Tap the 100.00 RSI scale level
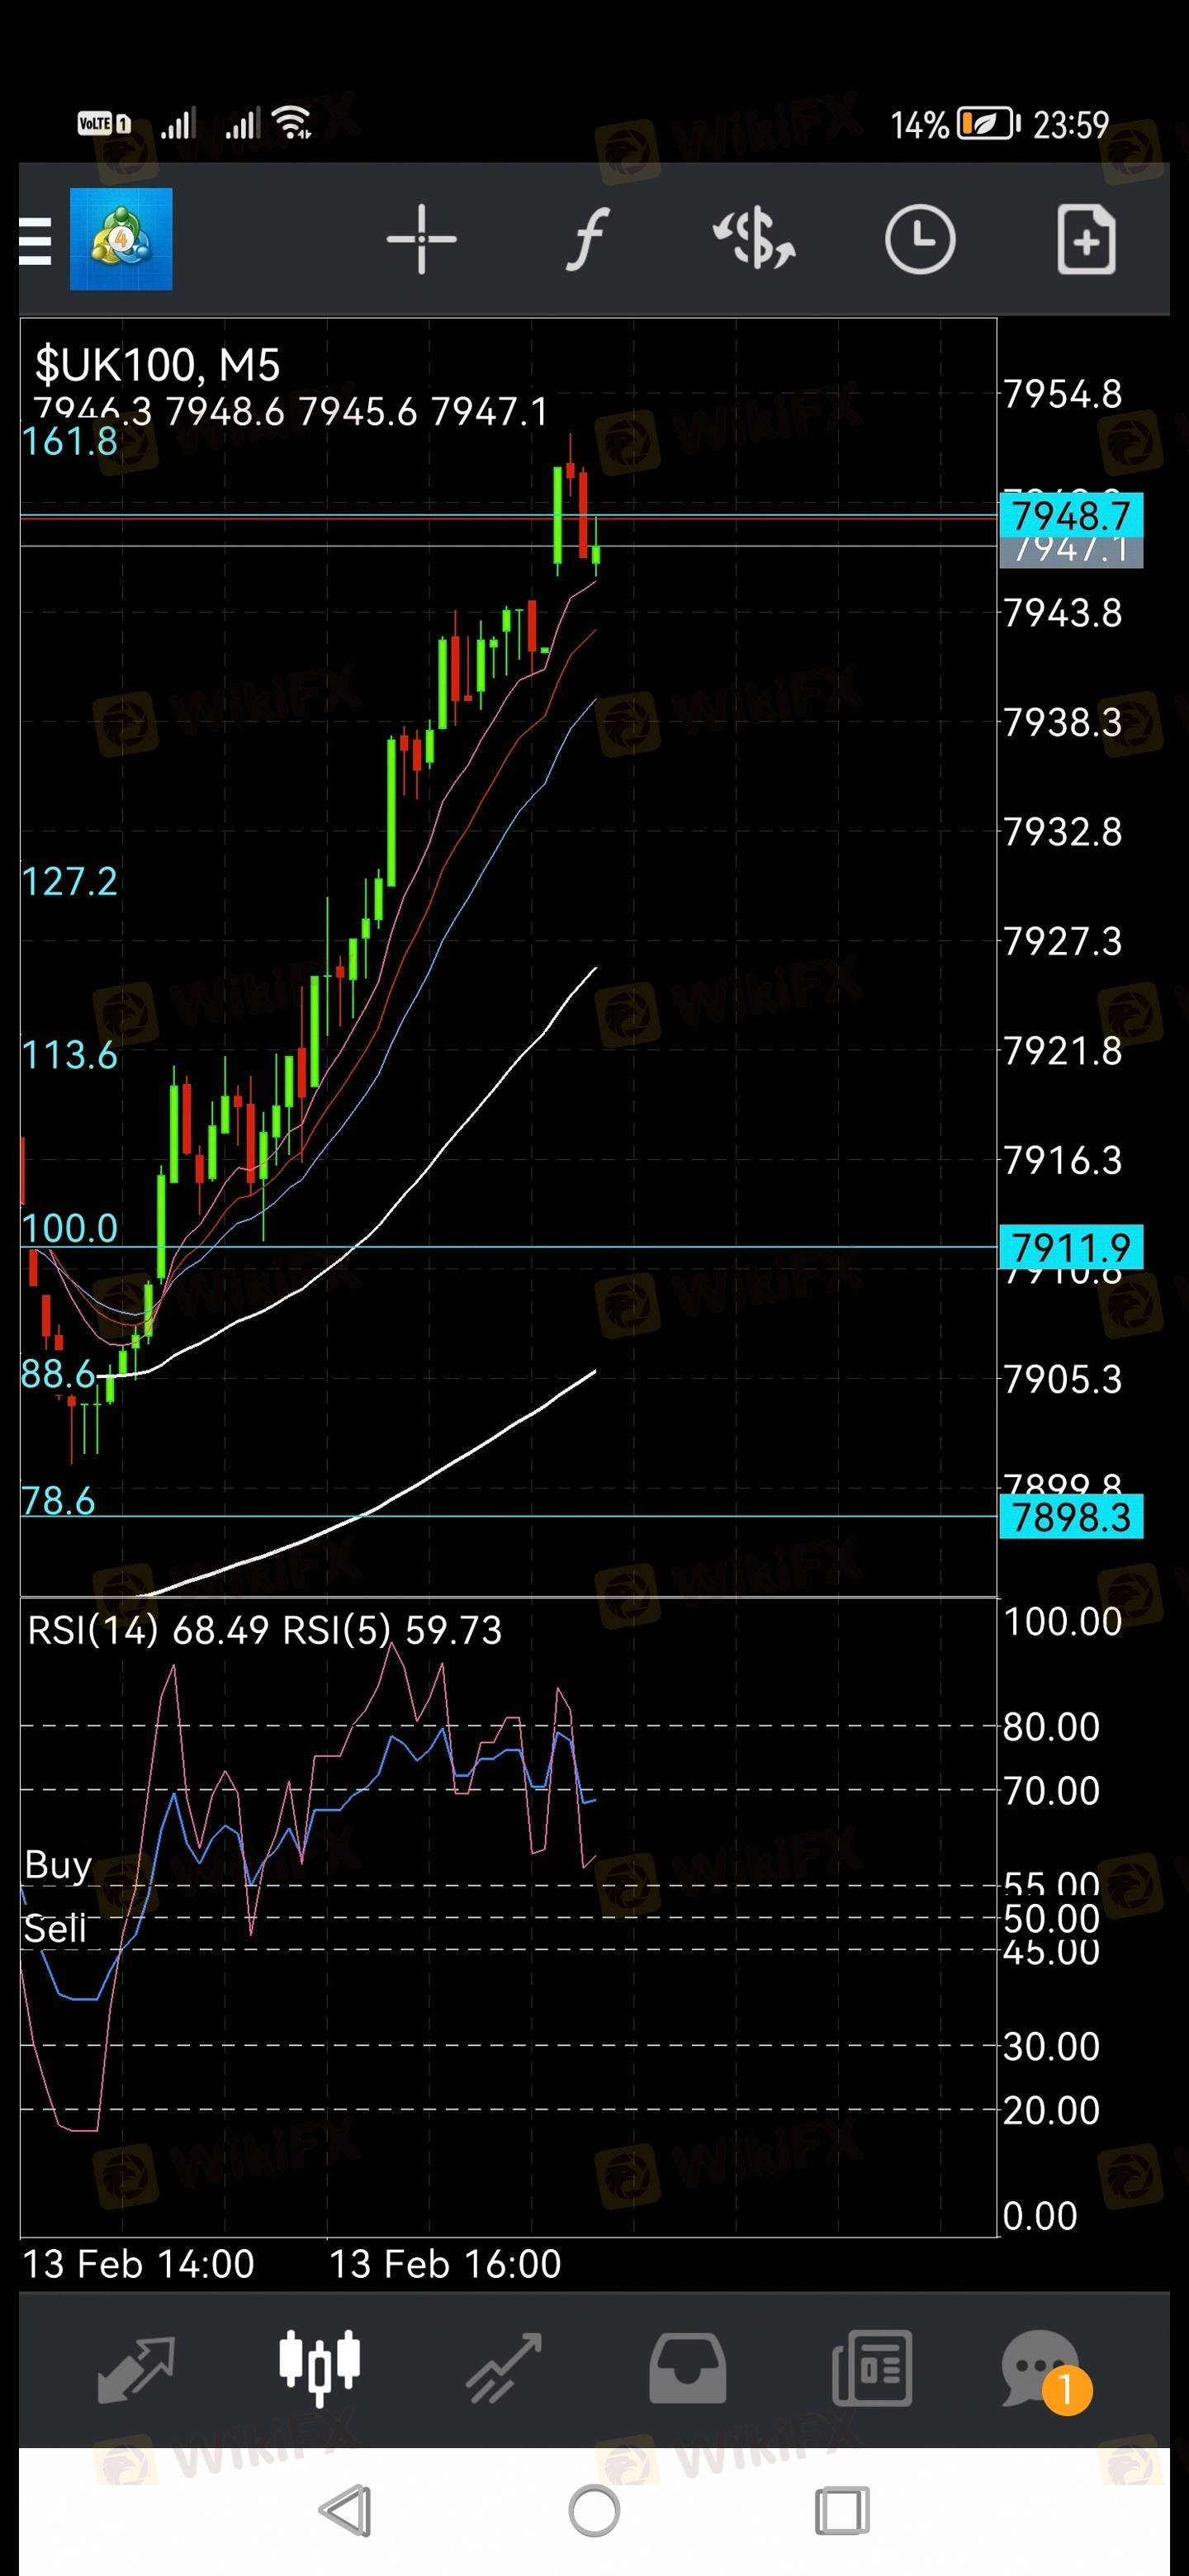 (x=1062, y=1622)
